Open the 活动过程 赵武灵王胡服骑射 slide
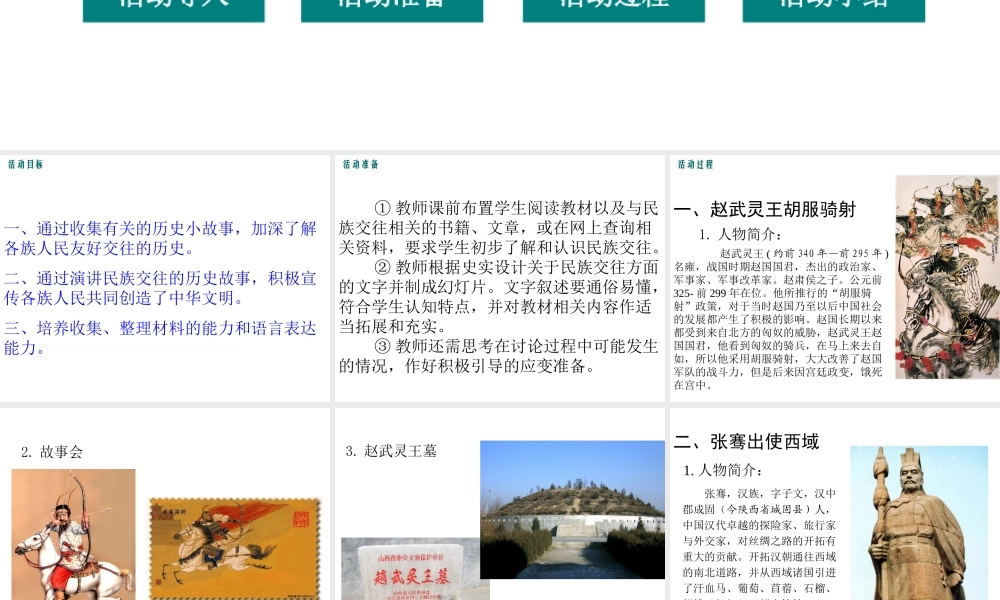Viewport: 1000px width, 600px height. [x=835, y=278]
